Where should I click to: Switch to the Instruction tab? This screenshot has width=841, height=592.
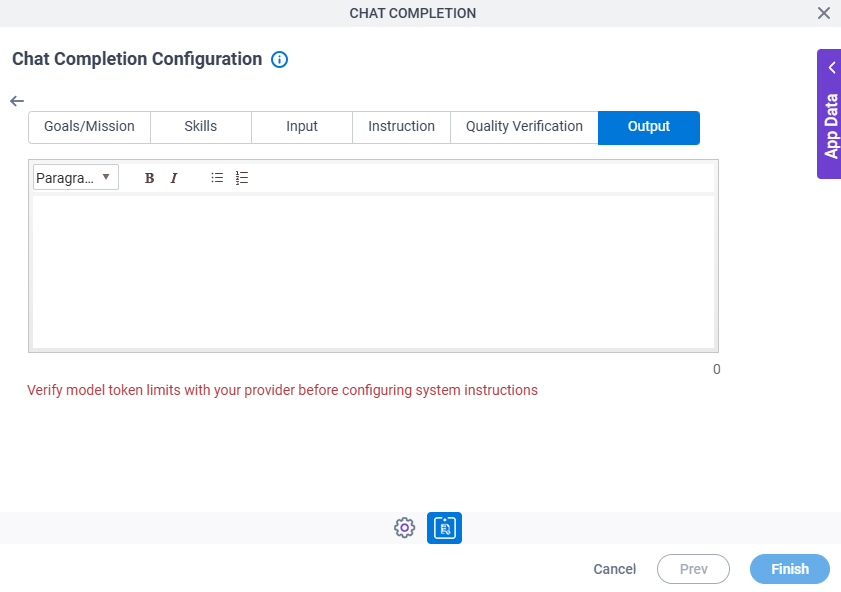tap(401, 127)
